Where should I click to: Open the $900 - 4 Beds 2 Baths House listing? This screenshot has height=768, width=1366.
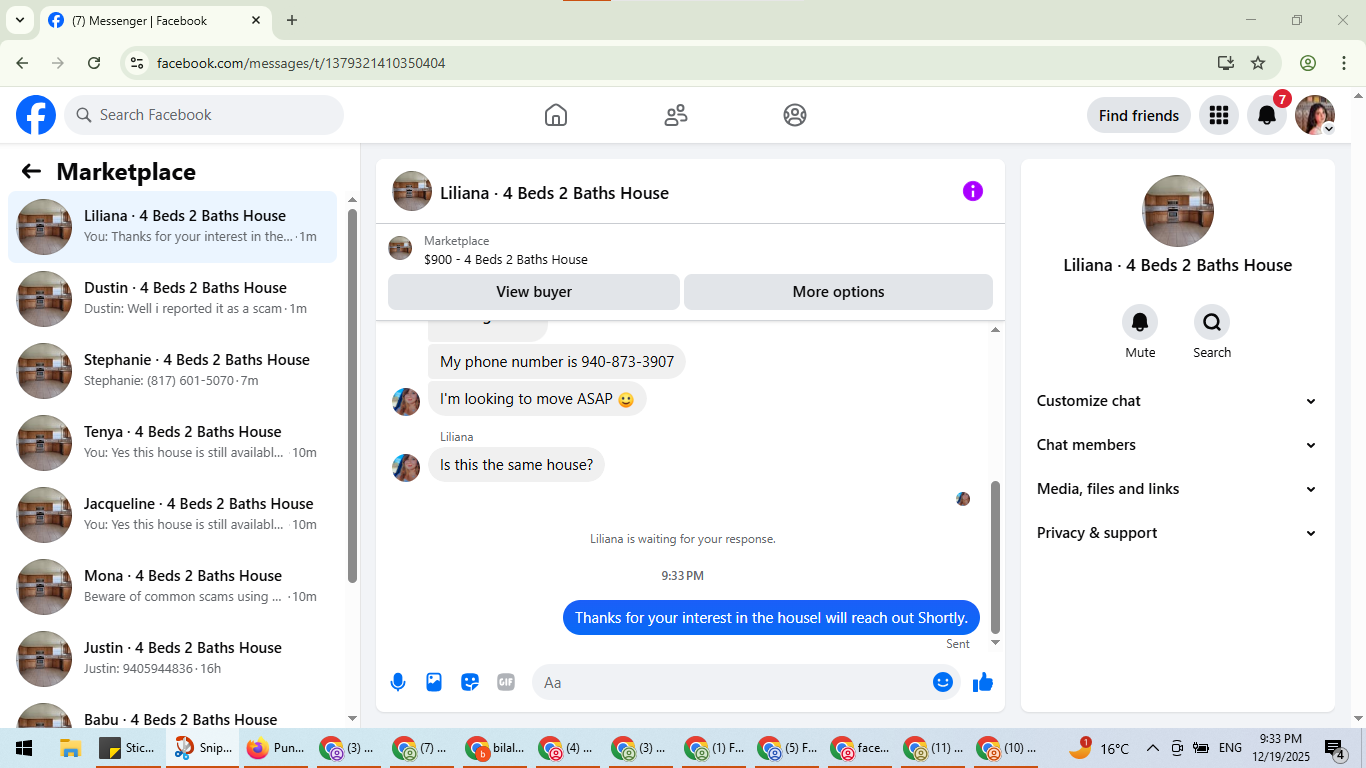505,259
